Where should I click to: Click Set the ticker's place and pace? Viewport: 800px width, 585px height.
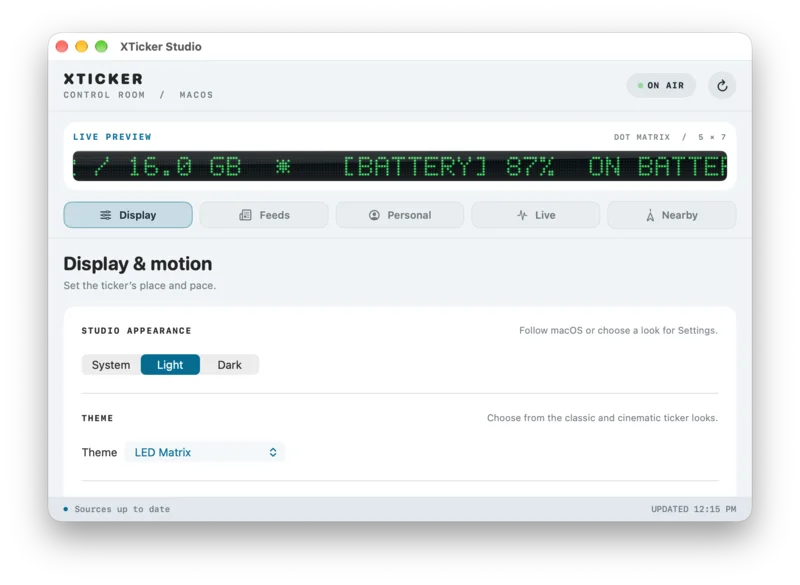click(140, 286)
